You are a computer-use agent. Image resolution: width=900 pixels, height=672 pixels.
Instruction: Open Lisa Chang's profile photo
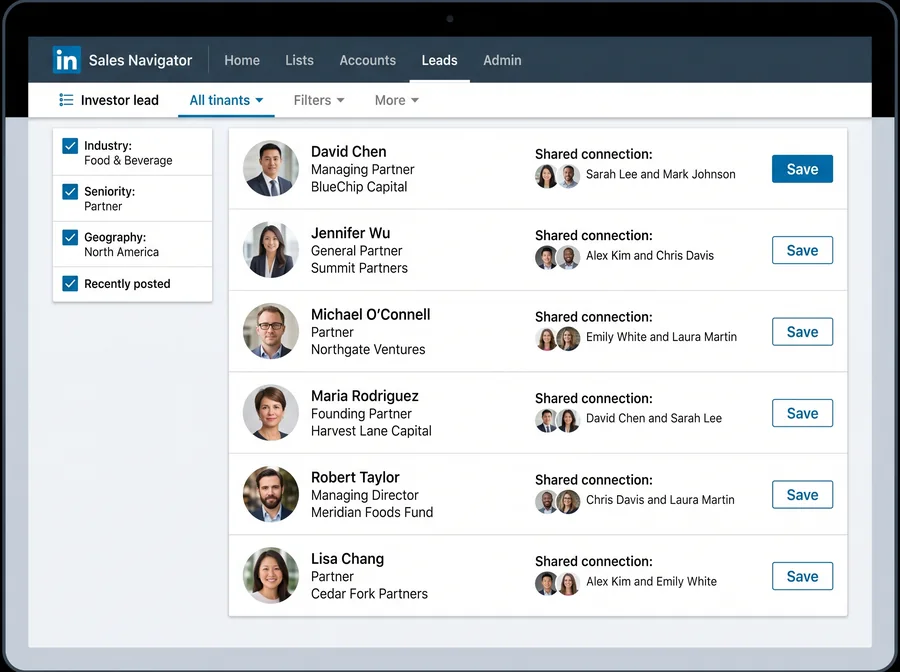(x=271, y=576)
